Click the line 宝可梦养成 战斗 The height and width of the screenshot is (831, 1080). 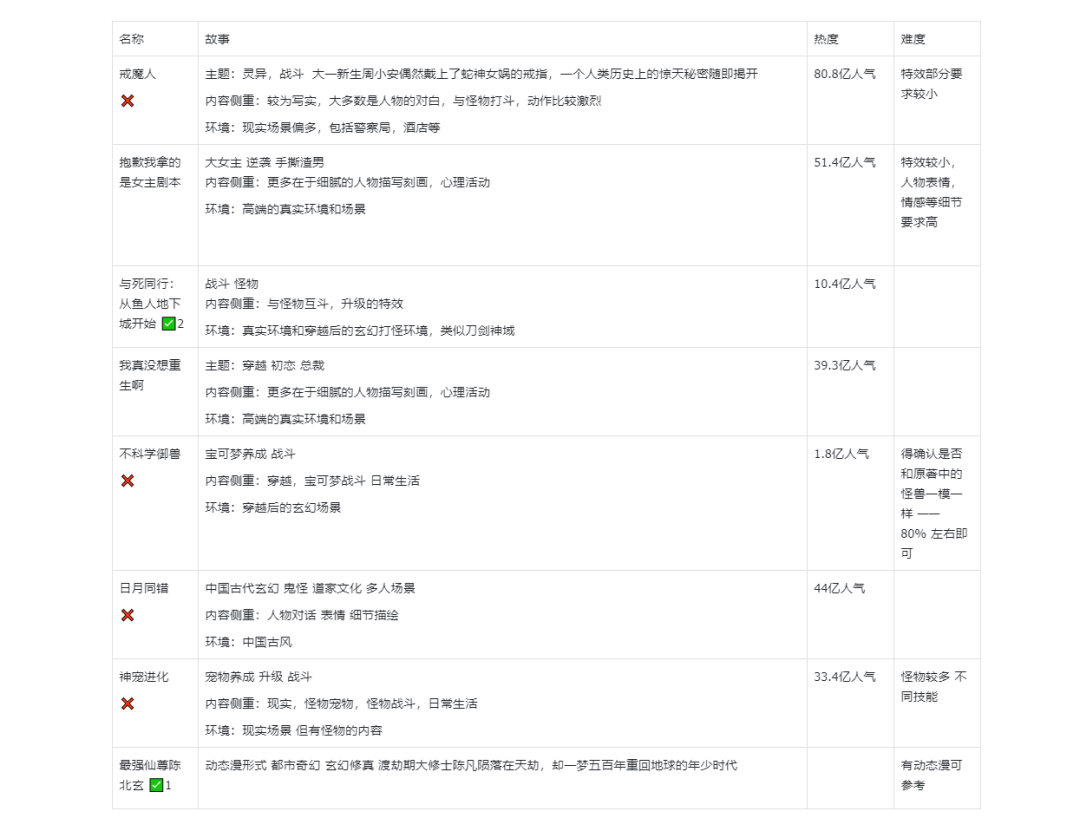pyautogui.click(x=250, y=453)
